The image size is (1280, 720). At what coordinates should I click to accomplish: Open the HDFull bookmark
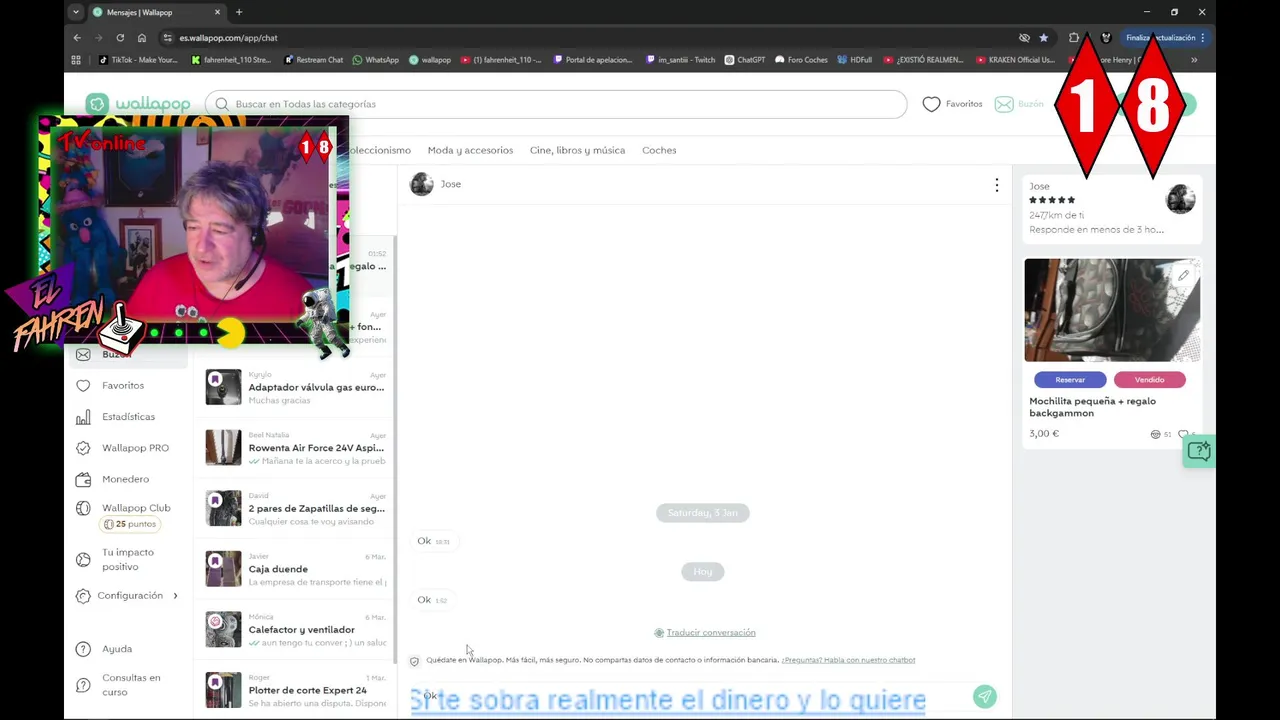coord(854,60)
